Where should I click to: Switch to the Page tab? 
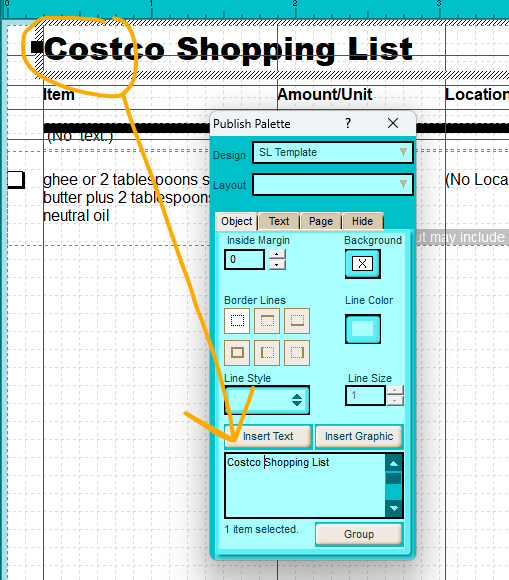coord(321,221)
